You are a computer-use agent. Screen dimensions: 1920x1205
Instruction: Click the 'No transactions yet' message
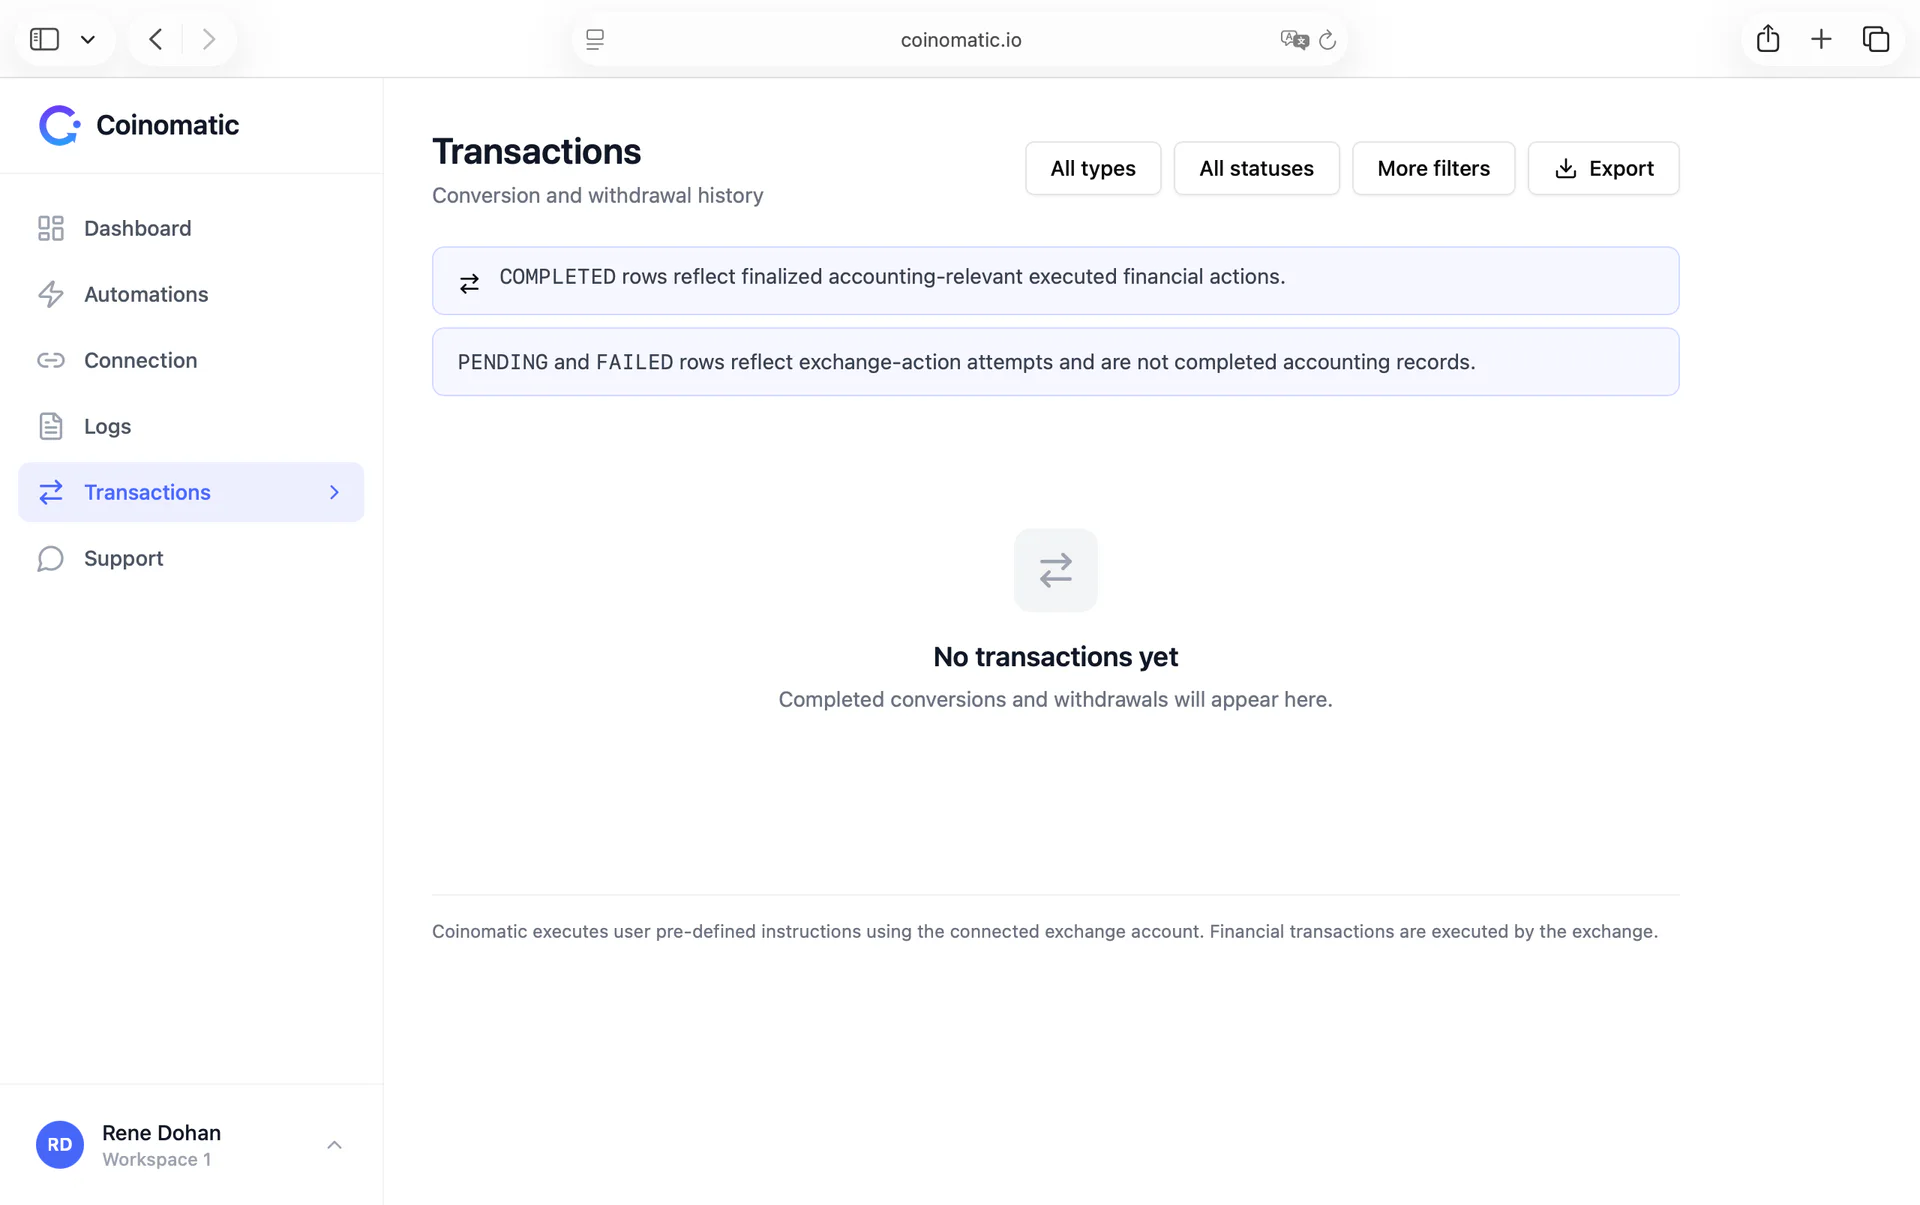click(1055, 657)
